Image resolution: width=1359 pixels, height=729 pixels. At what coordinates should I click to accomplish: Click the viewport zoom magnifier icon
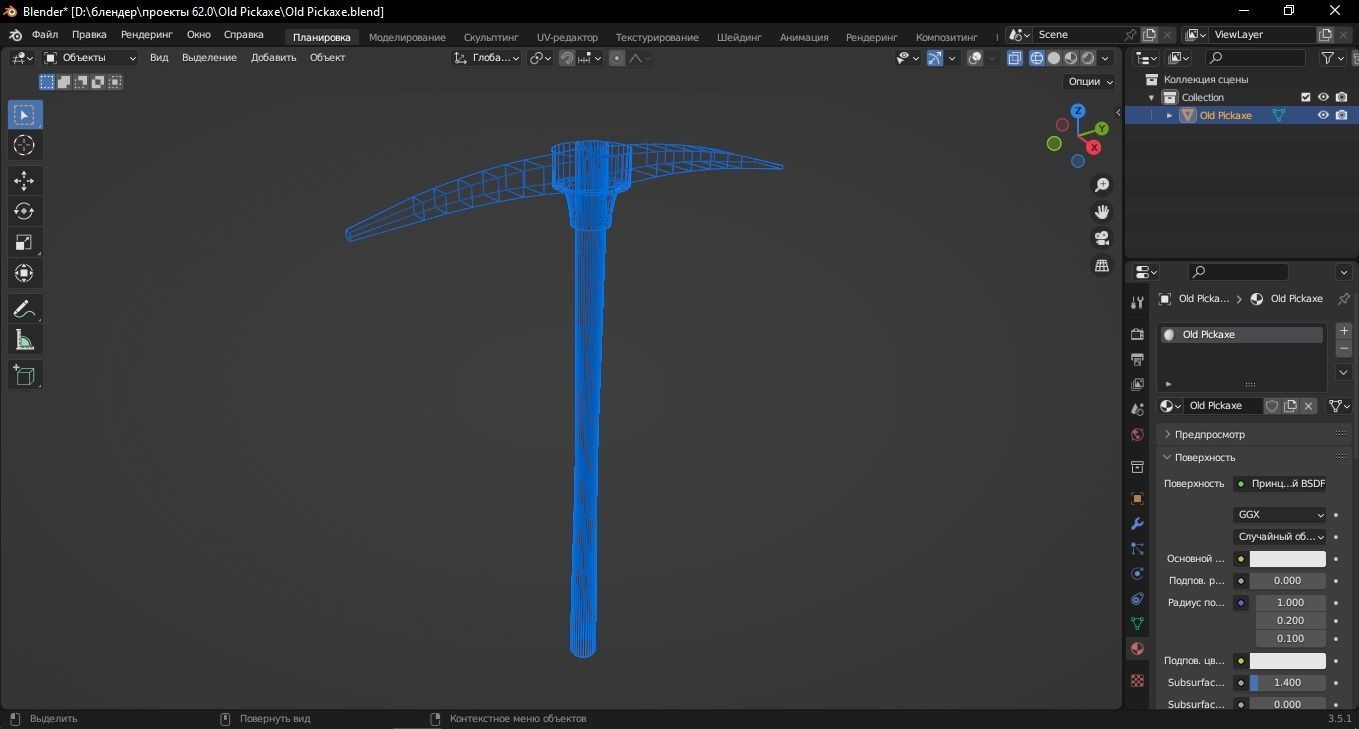coord(1102,185)
